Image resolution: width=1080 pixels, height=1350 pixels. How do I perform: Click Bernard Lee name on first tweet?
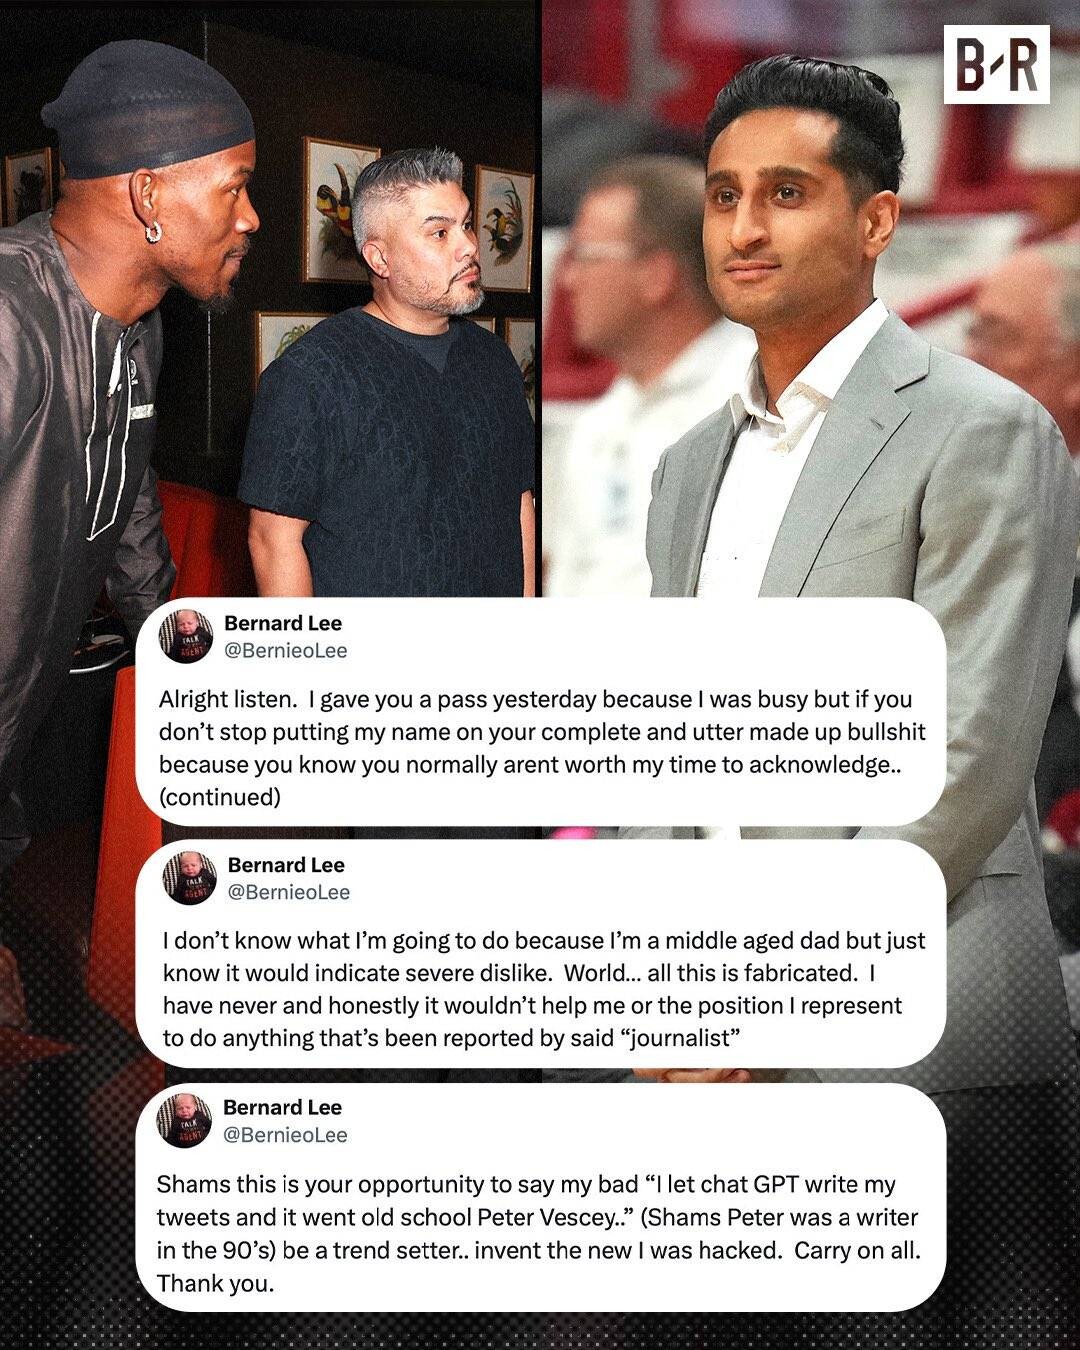(283, 623)
